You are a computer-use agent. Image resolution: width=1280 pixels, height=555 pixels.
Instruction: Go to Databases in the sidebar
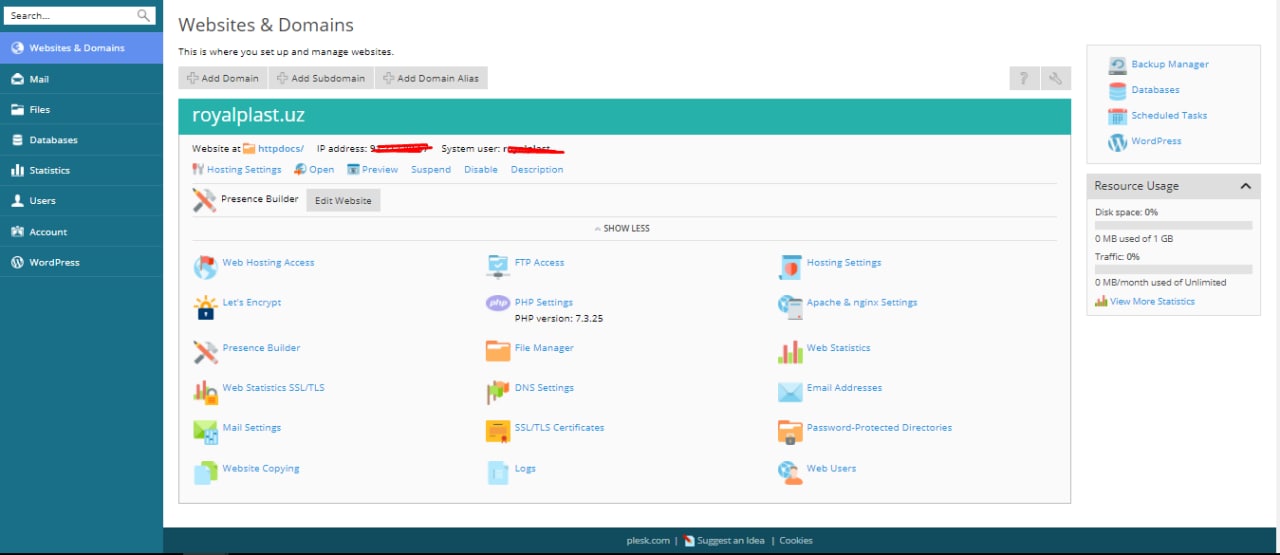[x=81, y=140]
